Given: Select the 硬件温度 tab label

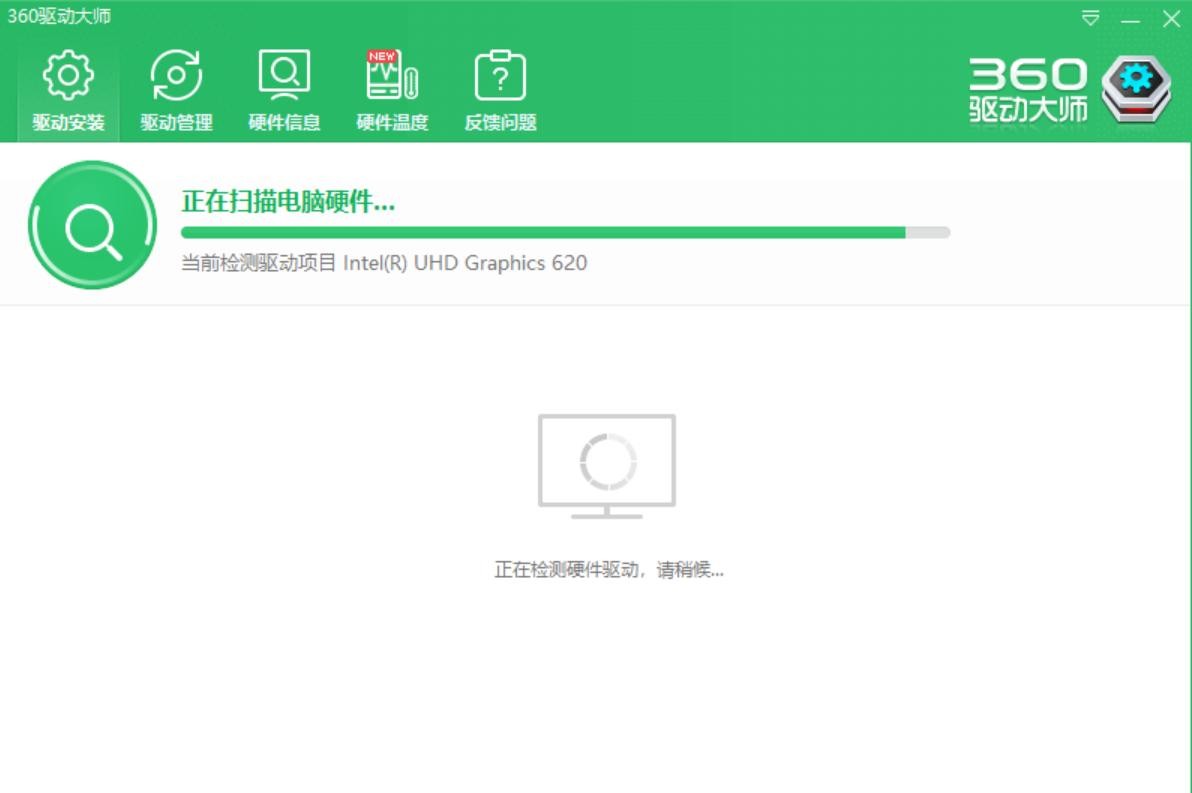Looking at the screenshot, I should (392, 123).
